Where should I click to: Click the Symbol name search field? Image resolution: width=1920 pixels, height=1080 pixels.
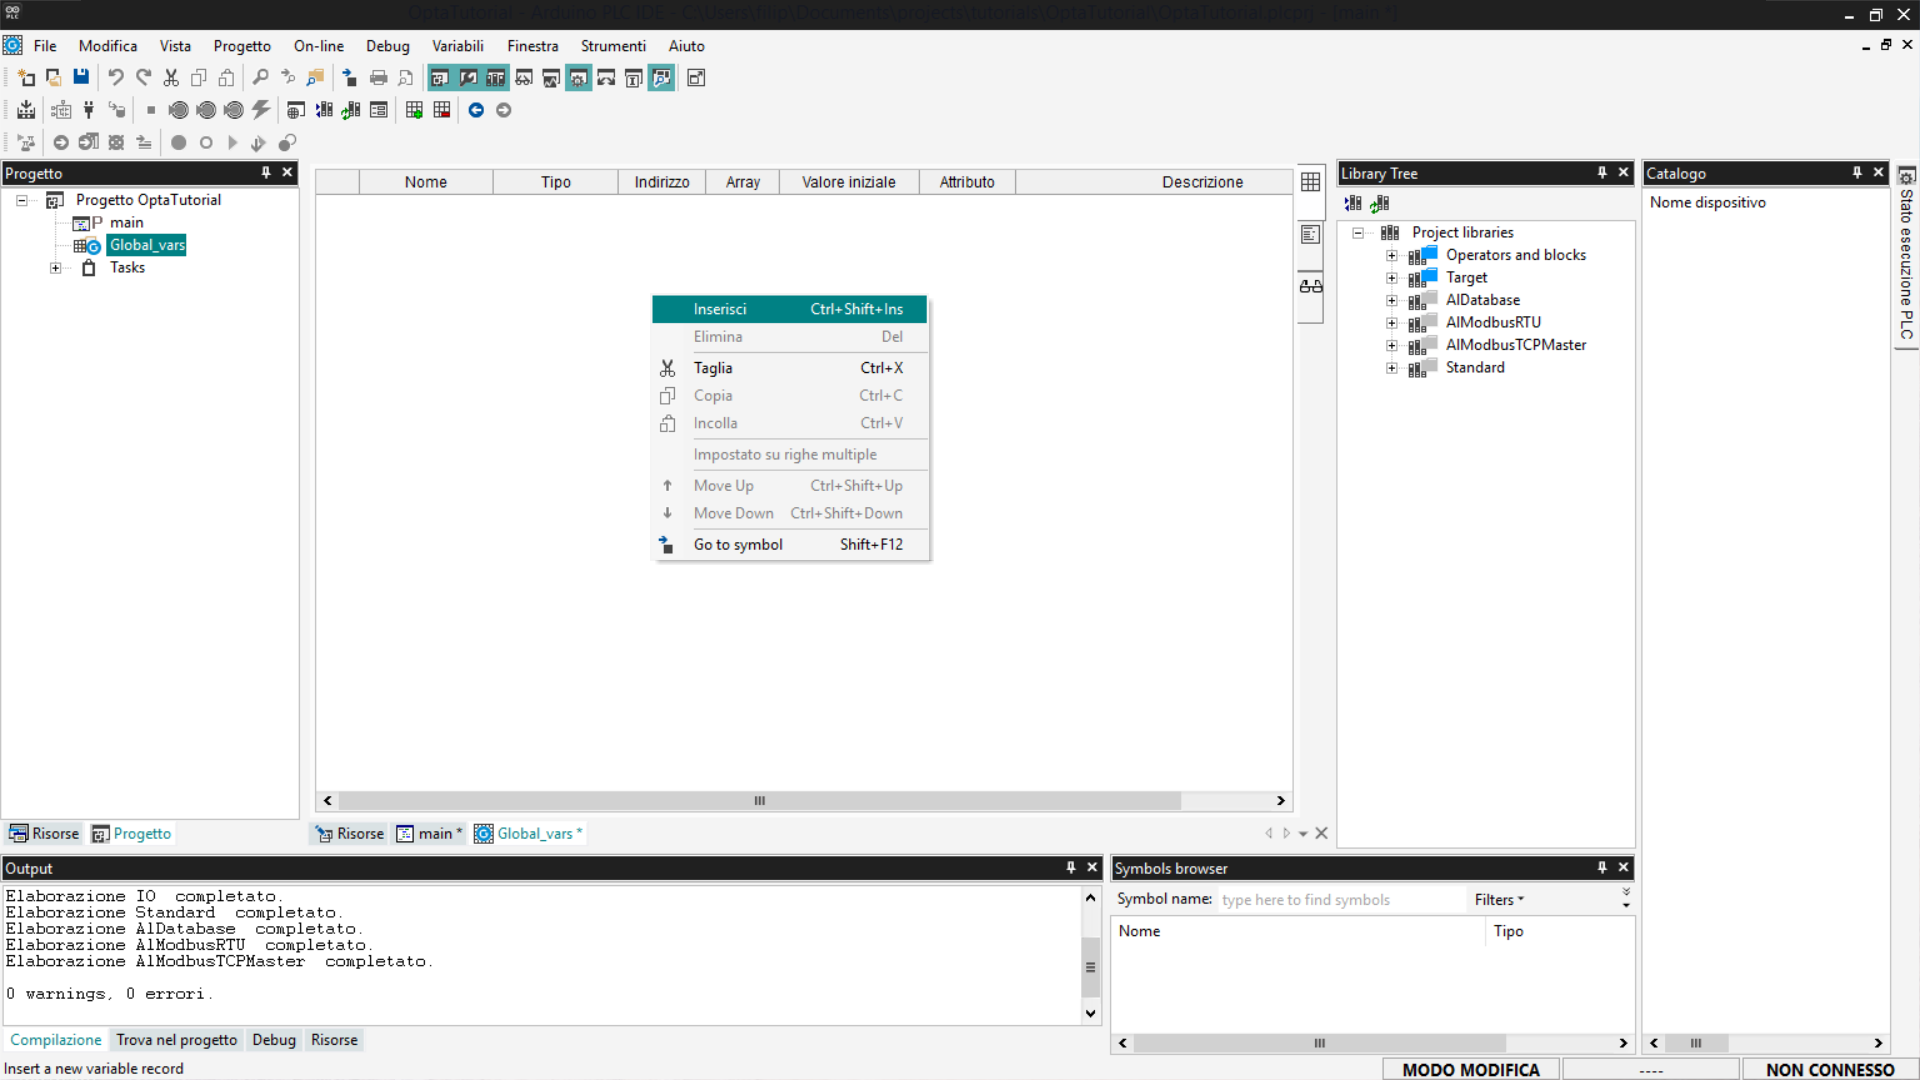1338,900
